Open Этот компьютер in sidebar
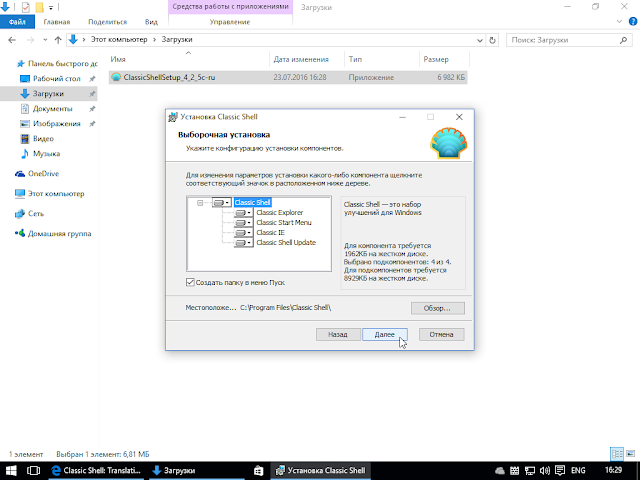The image size is (640, 480). [49, 193]
